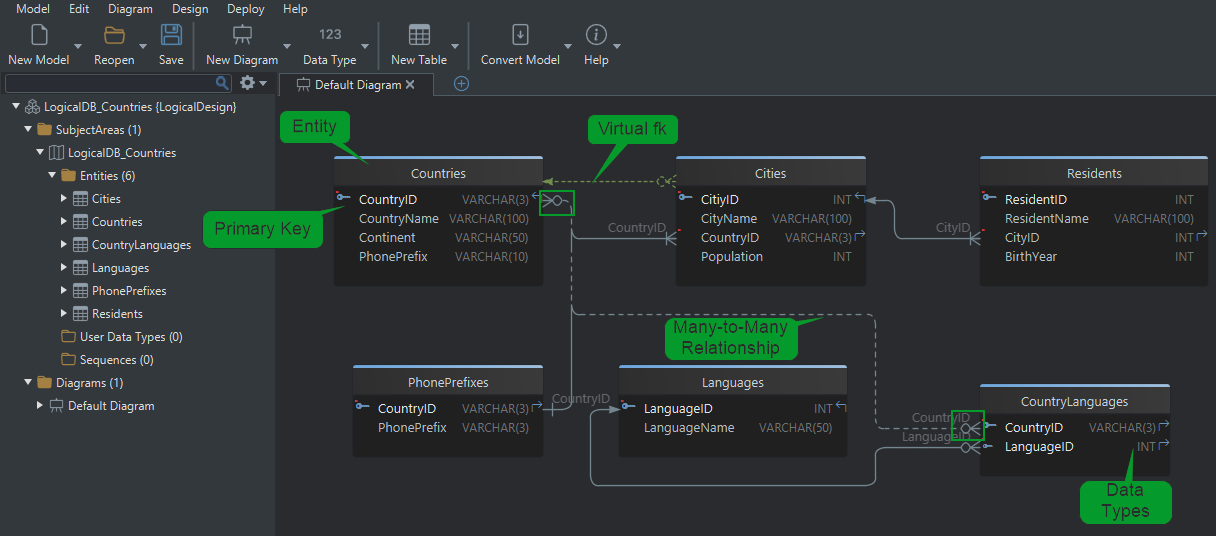This screenshot has width=1216, height=536.
Task: Open the Help menu in menu bar
Action: (x=295, y=9)
